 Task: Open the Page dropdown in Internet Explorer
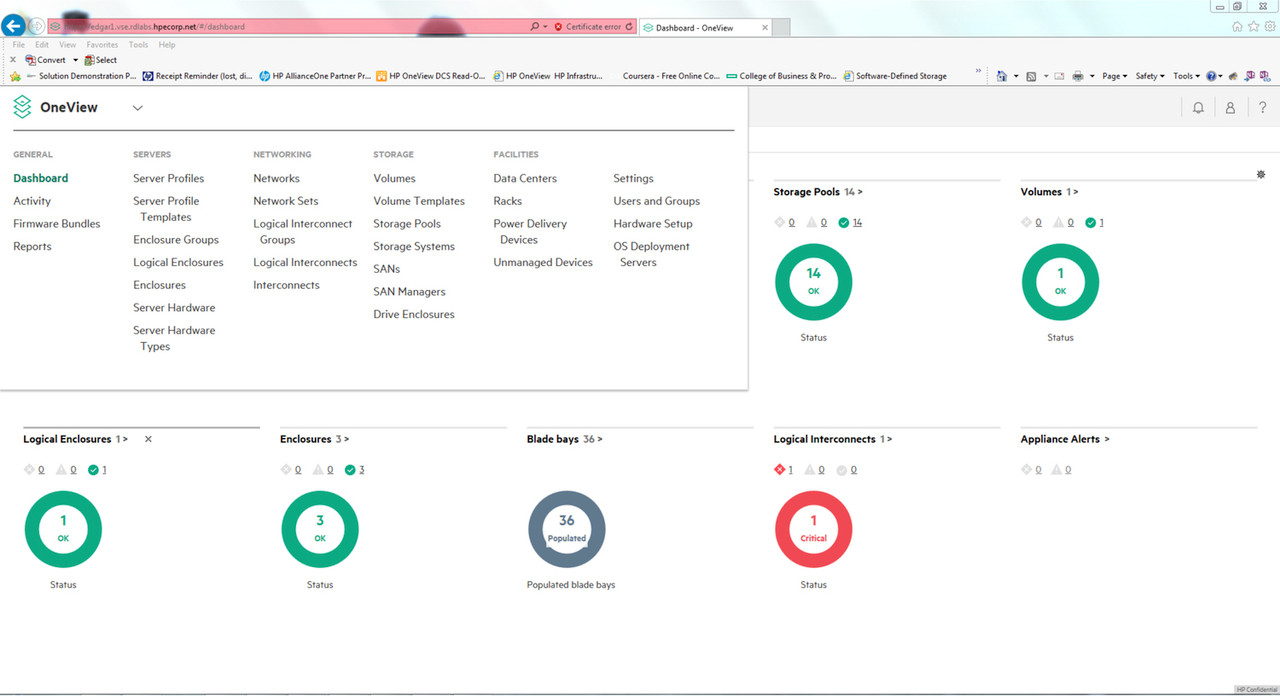[x=1113, y=75]
